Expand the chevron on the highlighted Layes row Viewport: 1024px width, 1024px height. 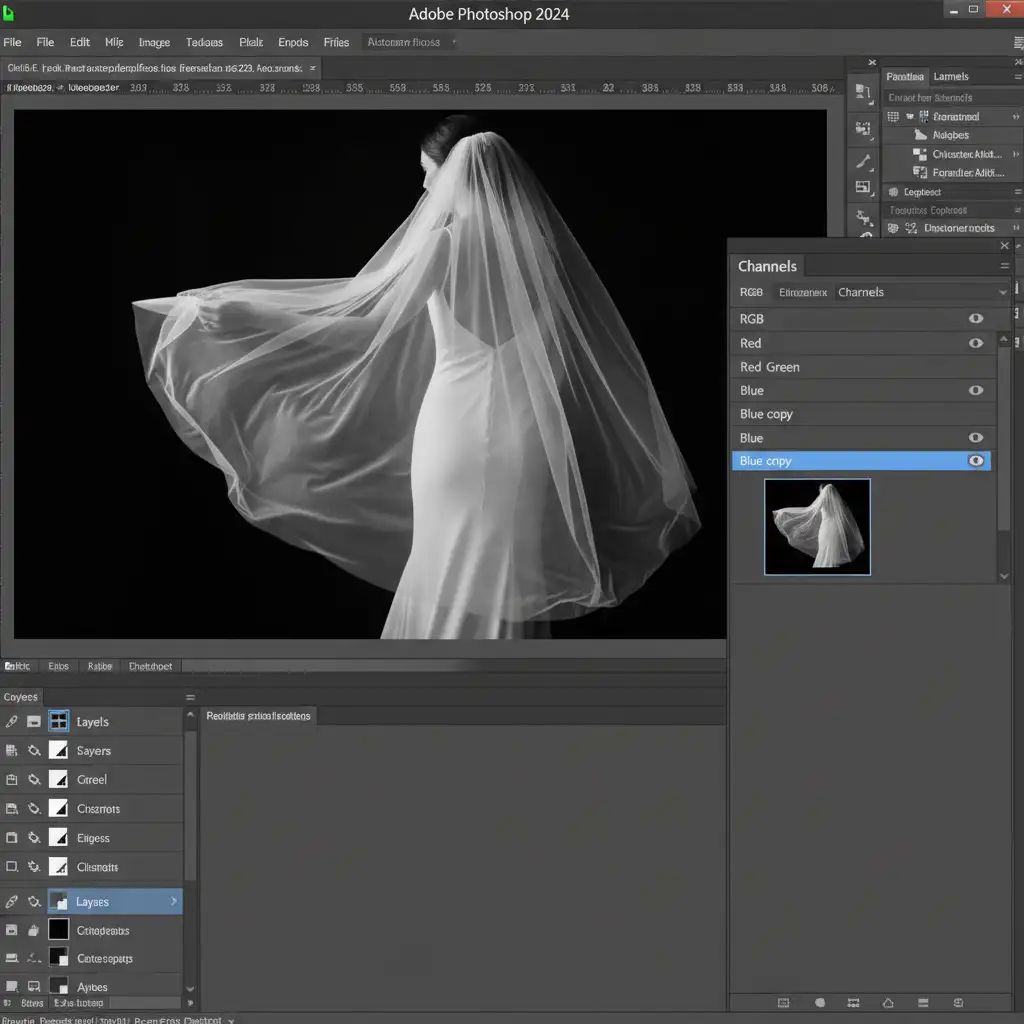point(174,902)
